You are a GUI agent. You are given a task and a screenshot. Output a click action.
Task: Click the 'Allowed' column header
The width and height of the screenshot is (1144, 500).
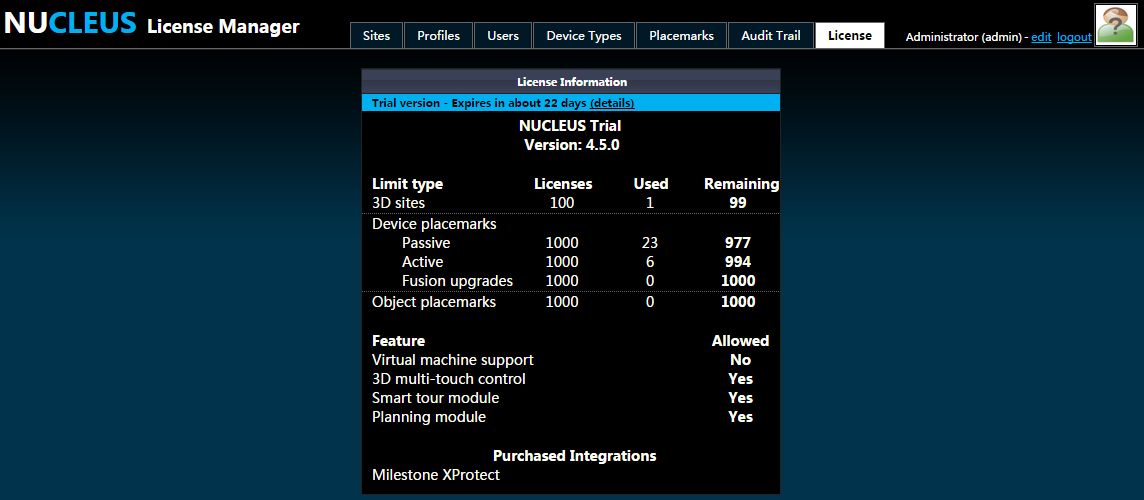pyautogui.click(x=741, y=341)
